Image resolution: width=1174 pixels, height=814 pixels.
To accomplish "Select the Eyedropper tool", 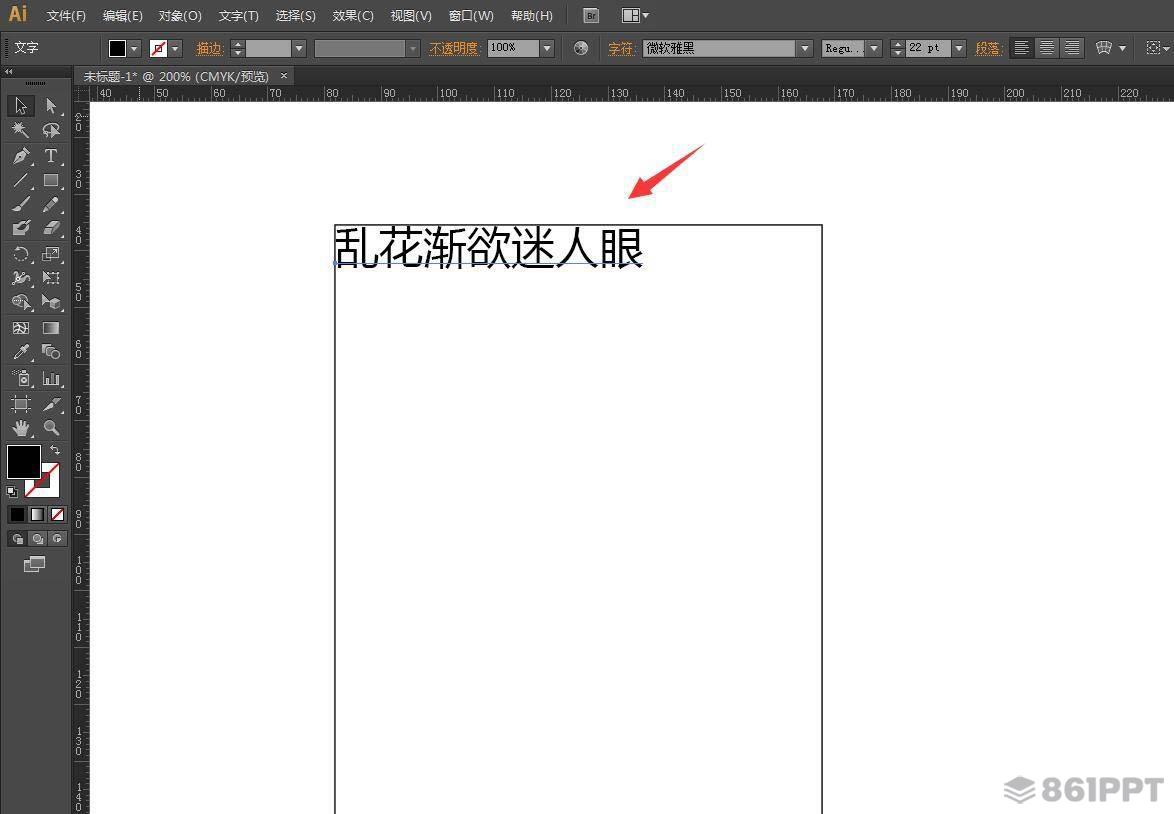I will coord(21,352).
